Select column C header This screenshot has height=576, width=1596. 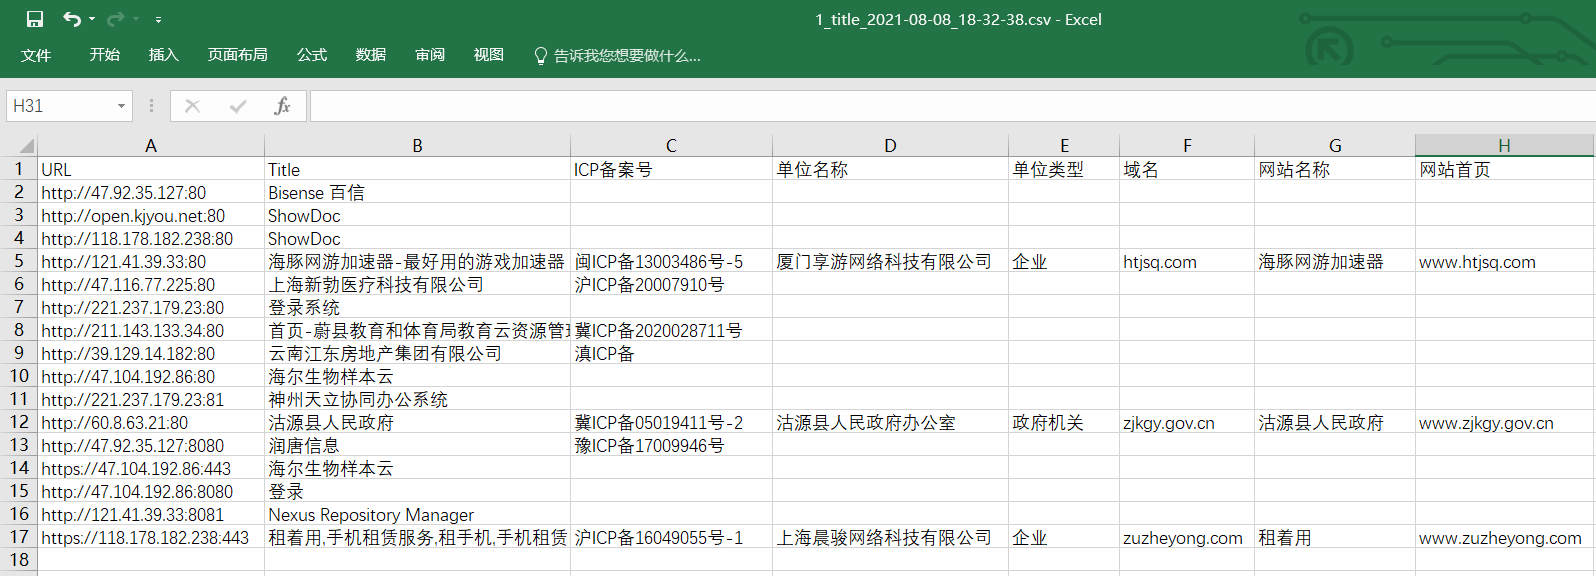671,145
